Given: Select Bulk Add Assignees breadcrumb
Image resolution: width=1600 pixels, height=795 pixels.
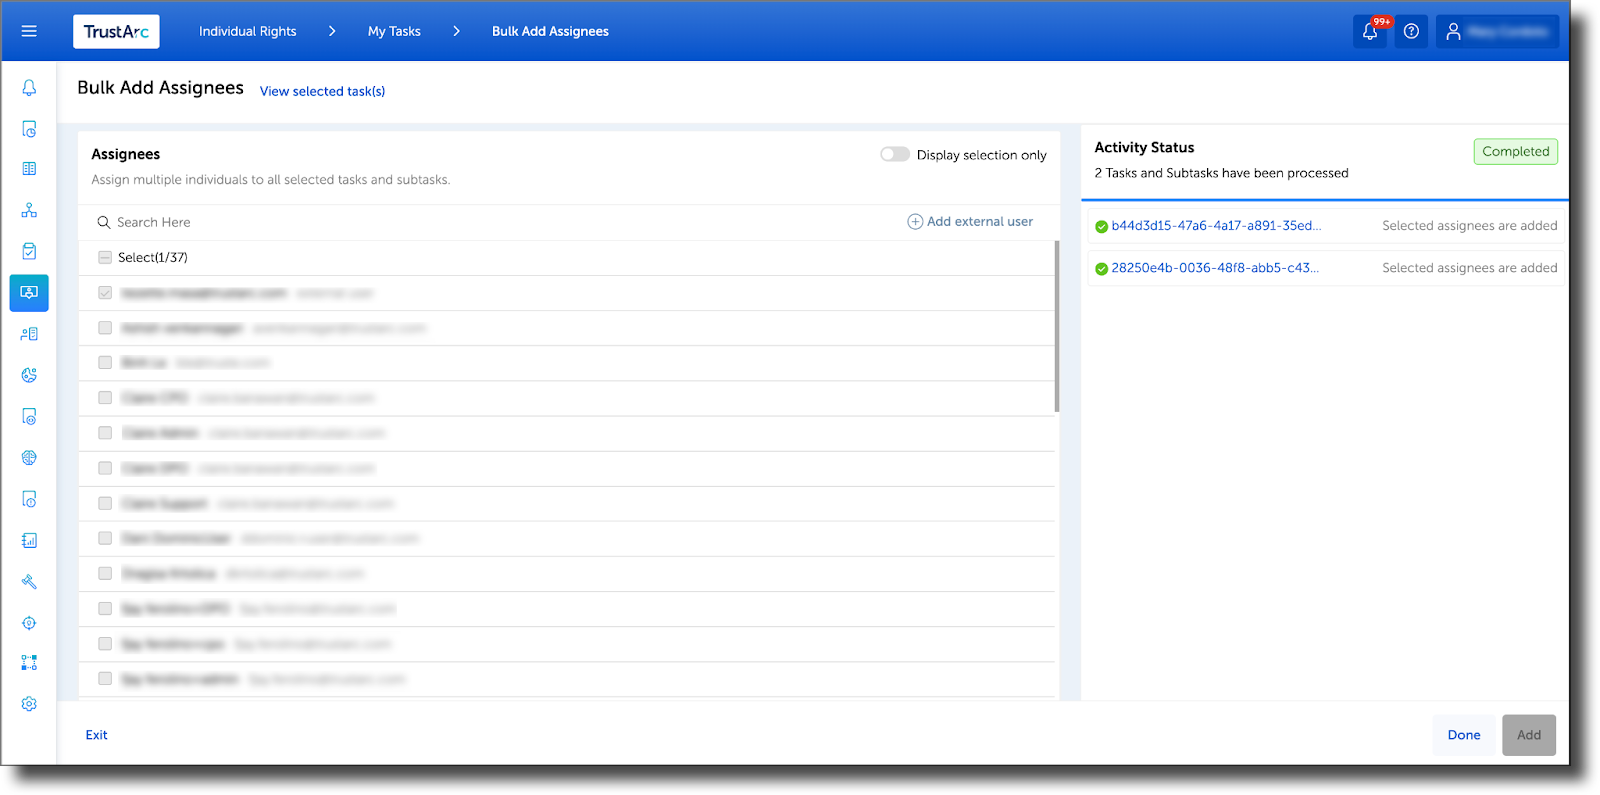Looking at the screenshot, I should 550,31.
